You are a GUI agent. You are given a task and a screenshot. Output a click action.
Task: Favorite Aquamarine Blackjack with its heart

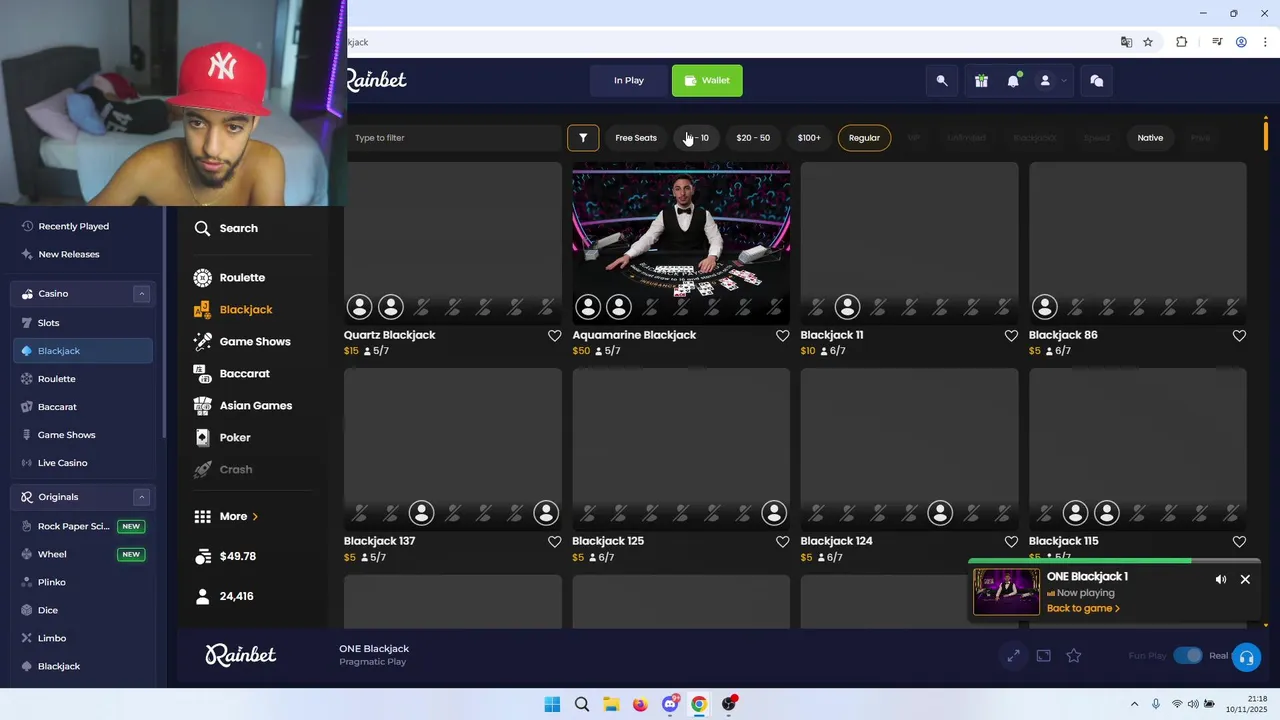pos(783,336)
